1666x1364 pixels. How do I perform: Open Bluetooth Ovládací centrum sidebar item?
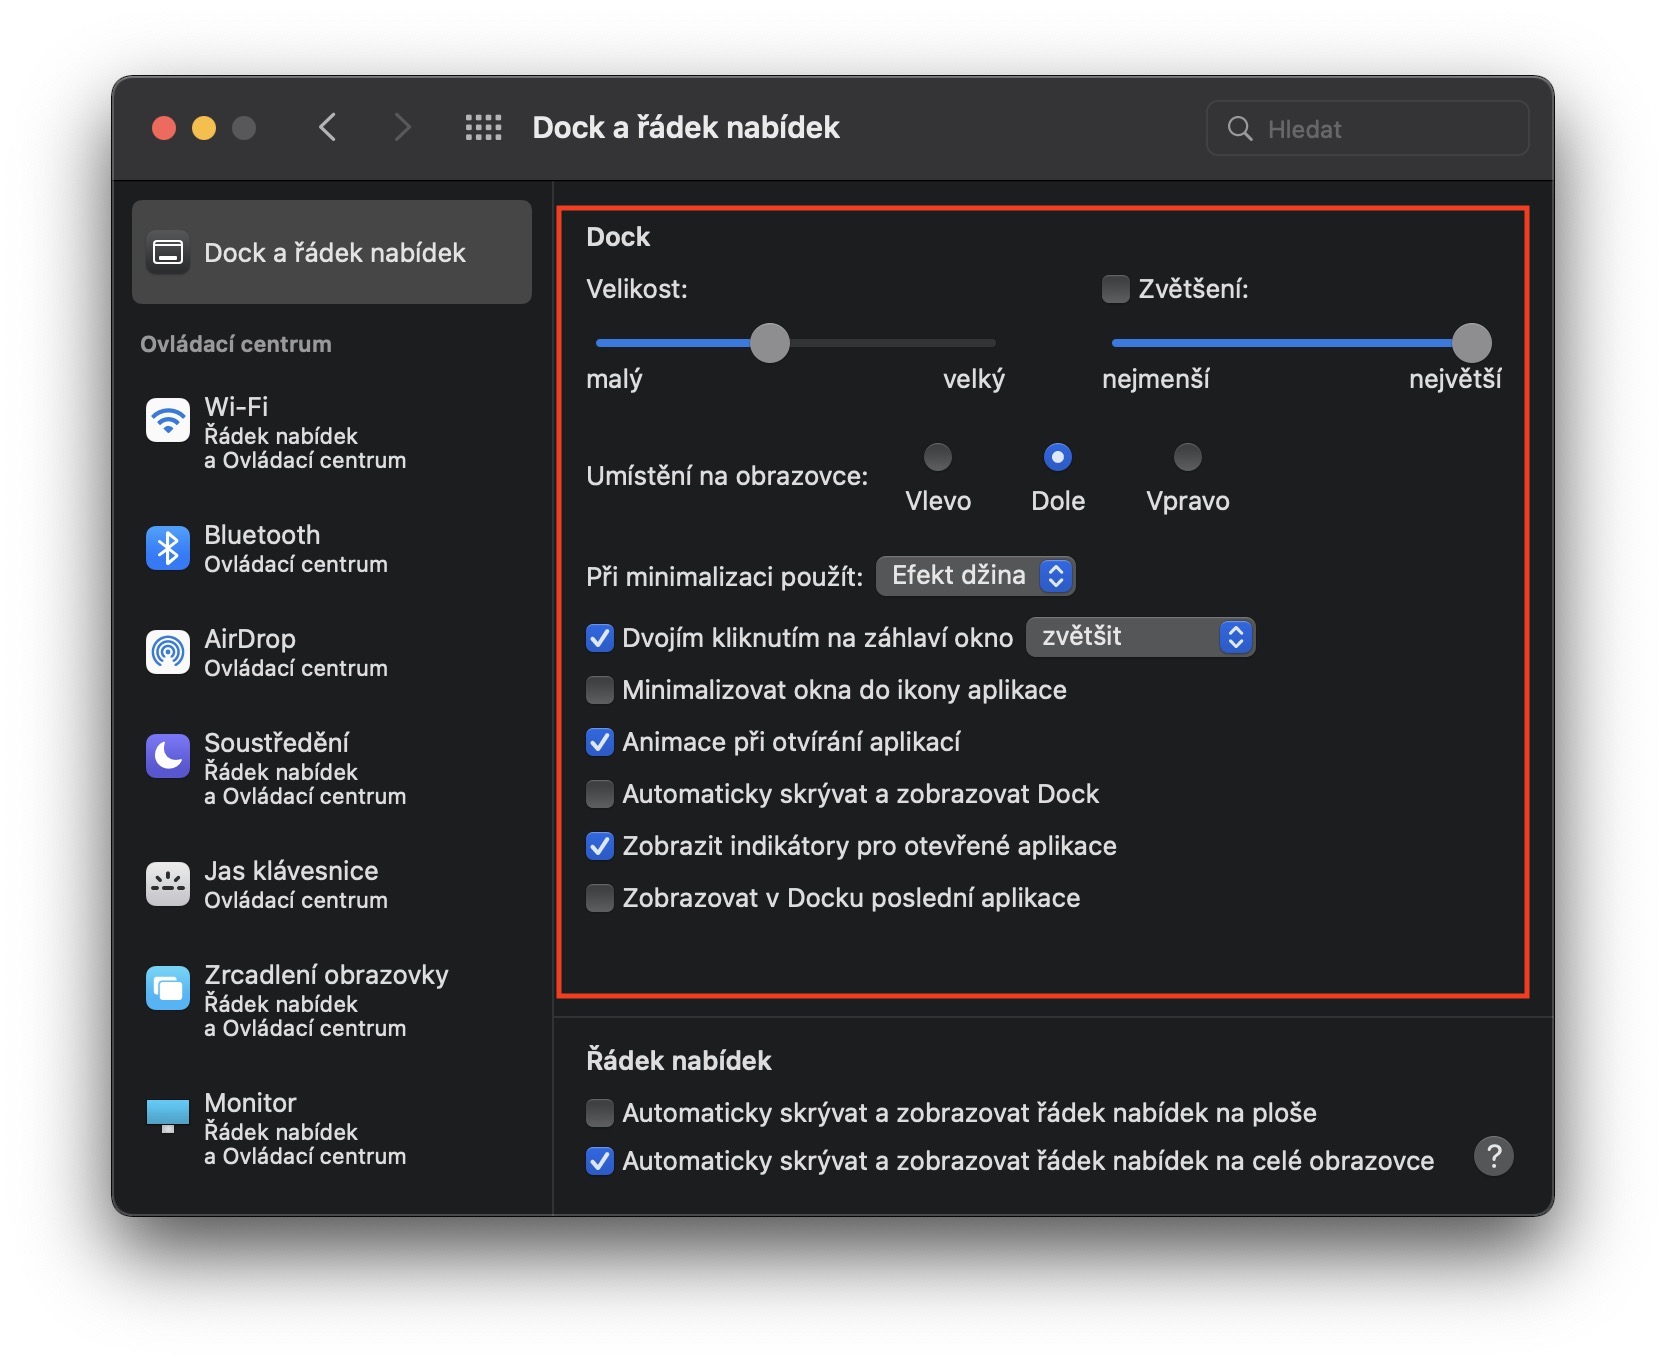(332, 548)
